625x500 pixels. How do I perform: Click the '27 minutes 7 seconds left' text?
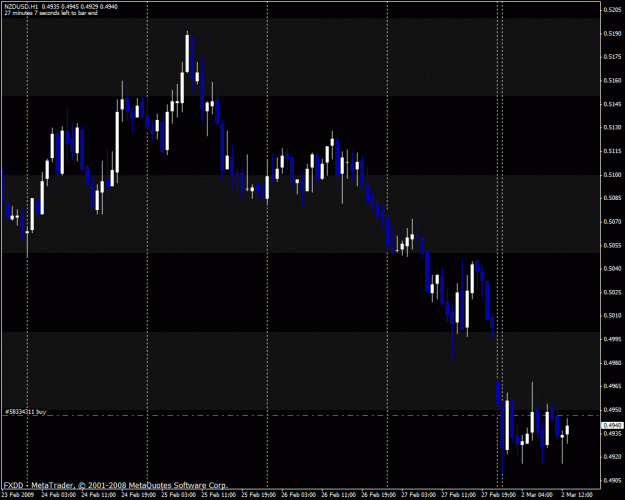(x=51, y=13)
